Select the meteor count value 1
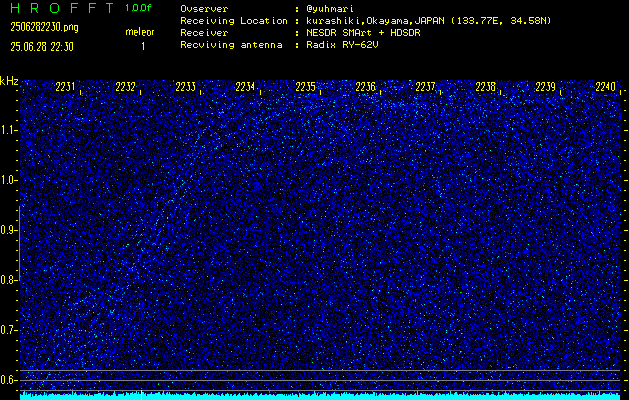Screen dimensions: 629x400 click(x=143, y=47)
